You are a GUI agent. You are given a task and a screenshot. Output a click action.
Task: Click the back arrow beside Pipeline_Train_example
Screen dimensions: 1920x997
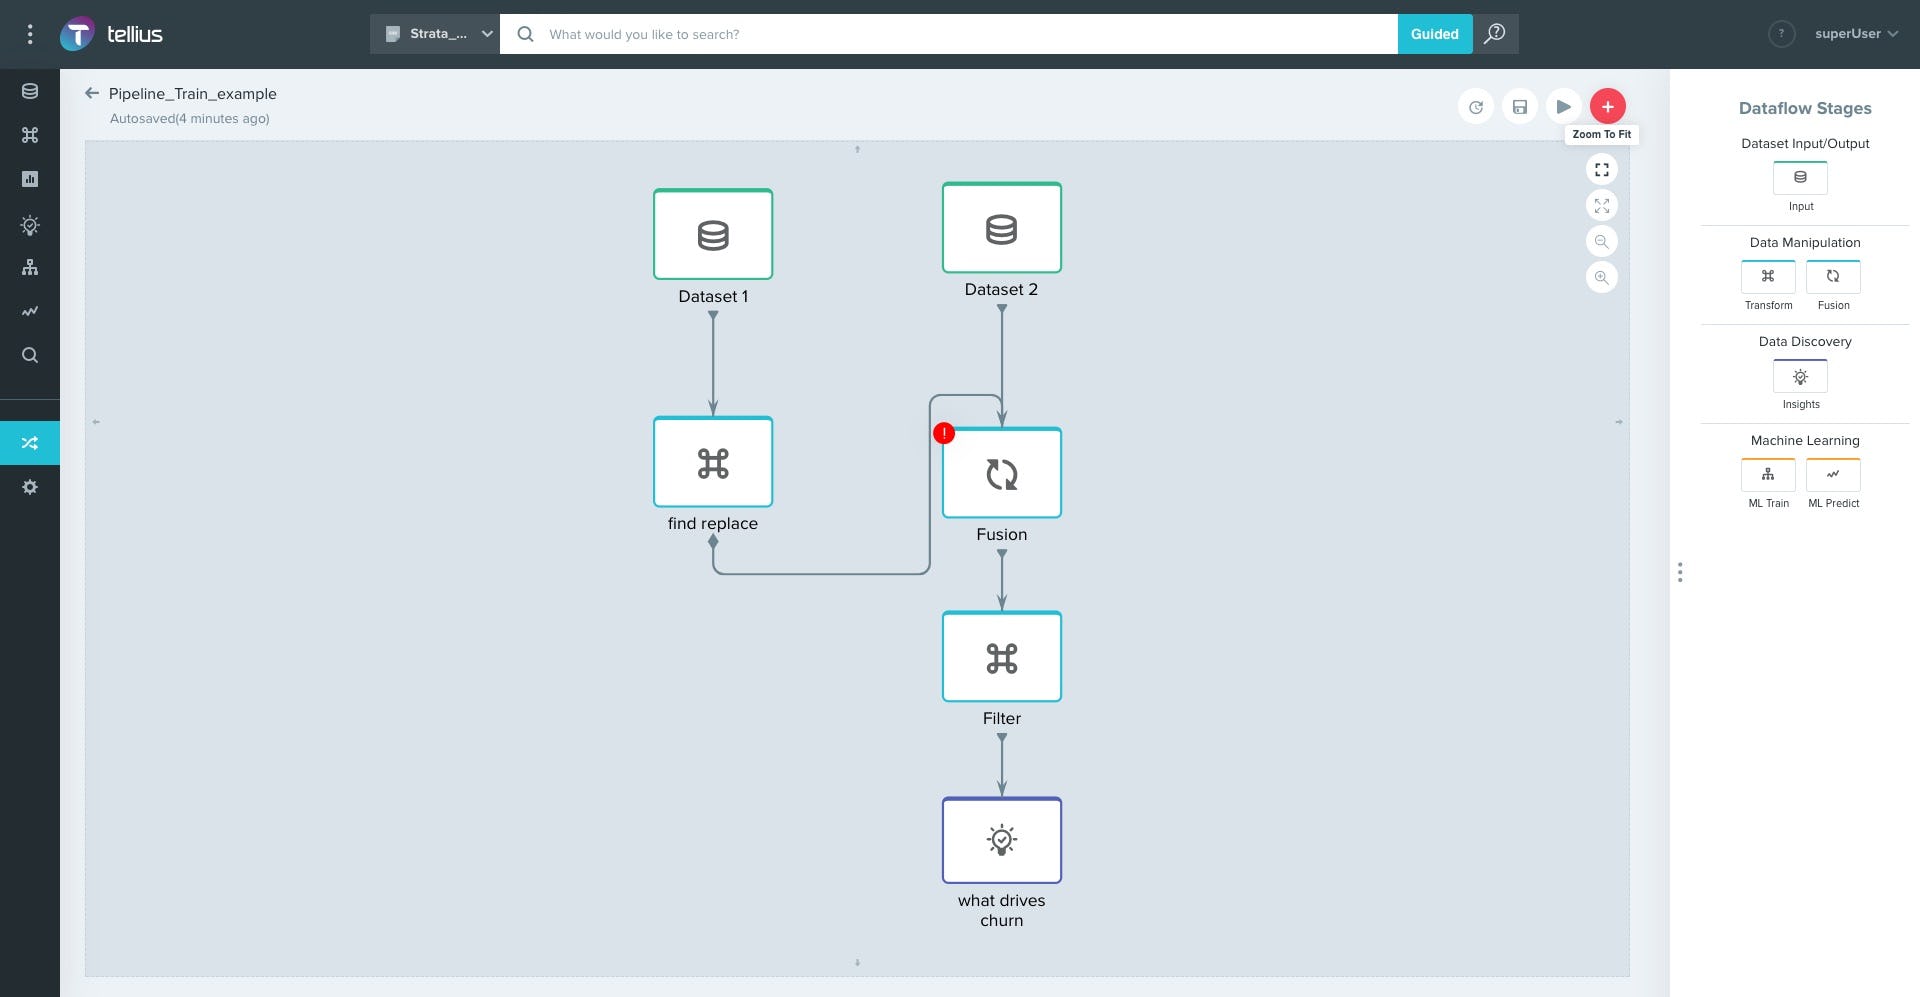point(92,93)
